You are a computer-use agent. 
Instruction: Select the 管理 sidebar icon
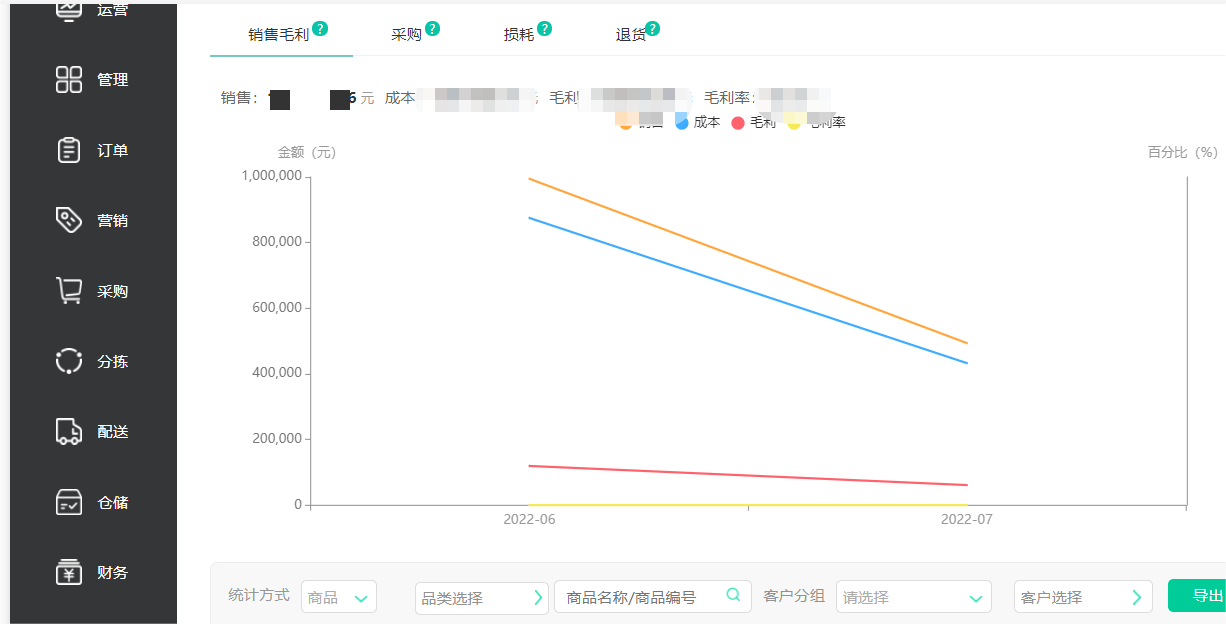coord(93,79)
